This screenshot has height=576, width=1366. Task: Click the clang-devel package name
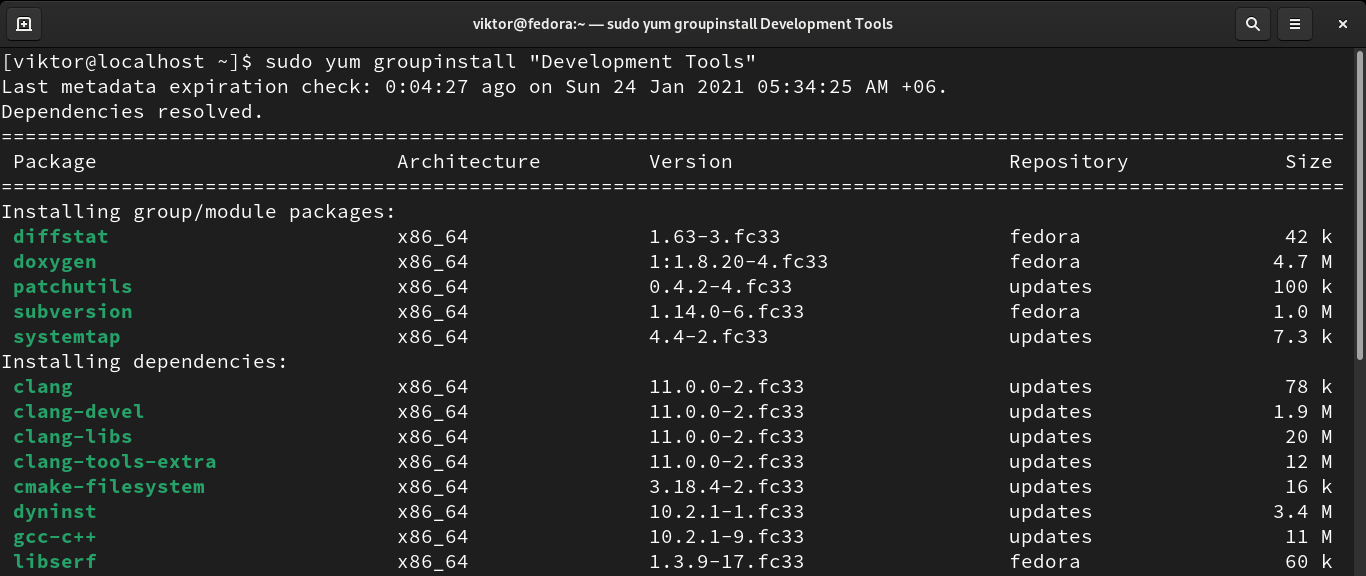click(x=78, y=412)
